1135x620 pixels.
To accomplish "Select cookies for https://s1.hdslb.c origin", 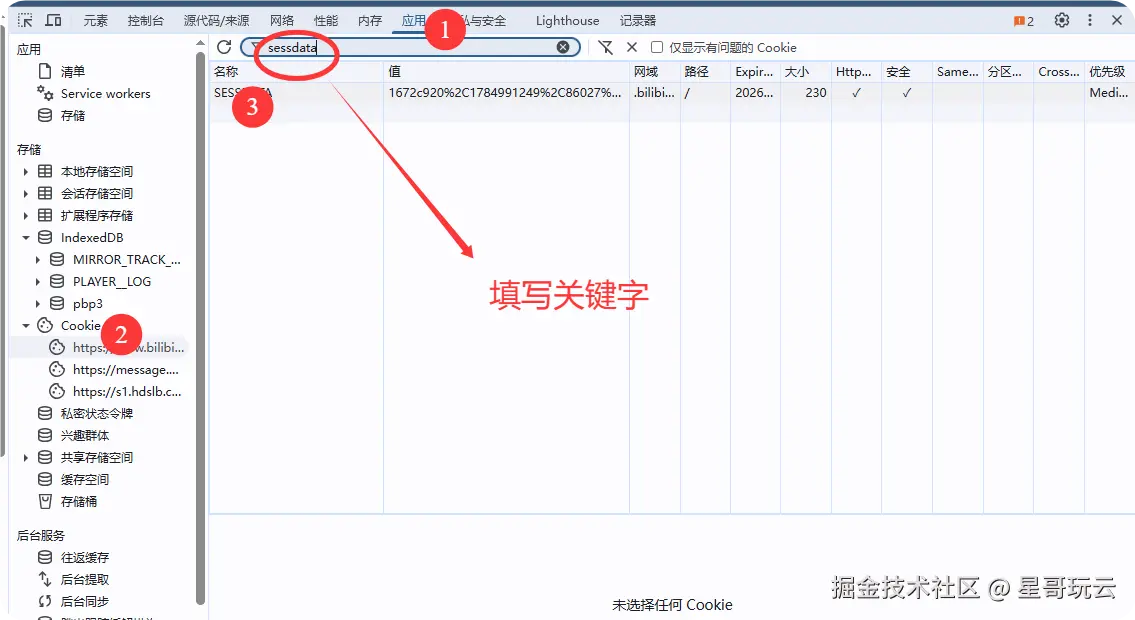I will click(127, 391).
